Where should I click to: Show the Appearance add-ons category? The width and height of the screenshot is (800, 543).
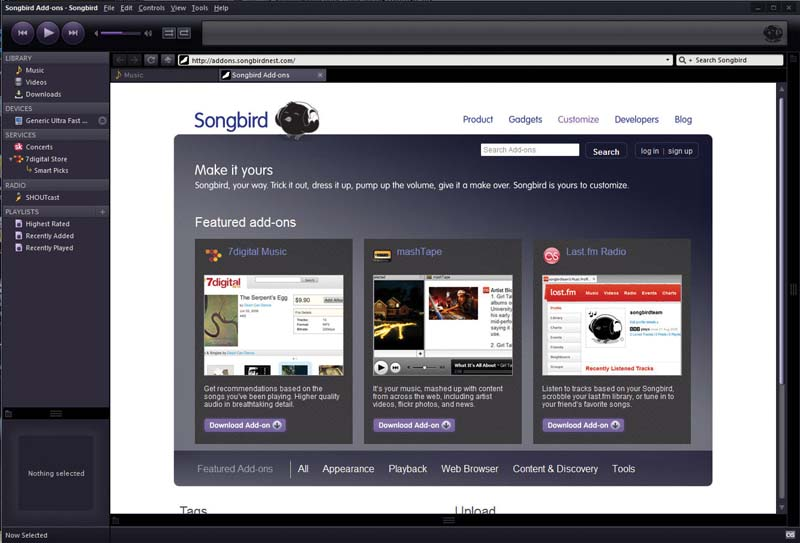(x=348, y=468)
